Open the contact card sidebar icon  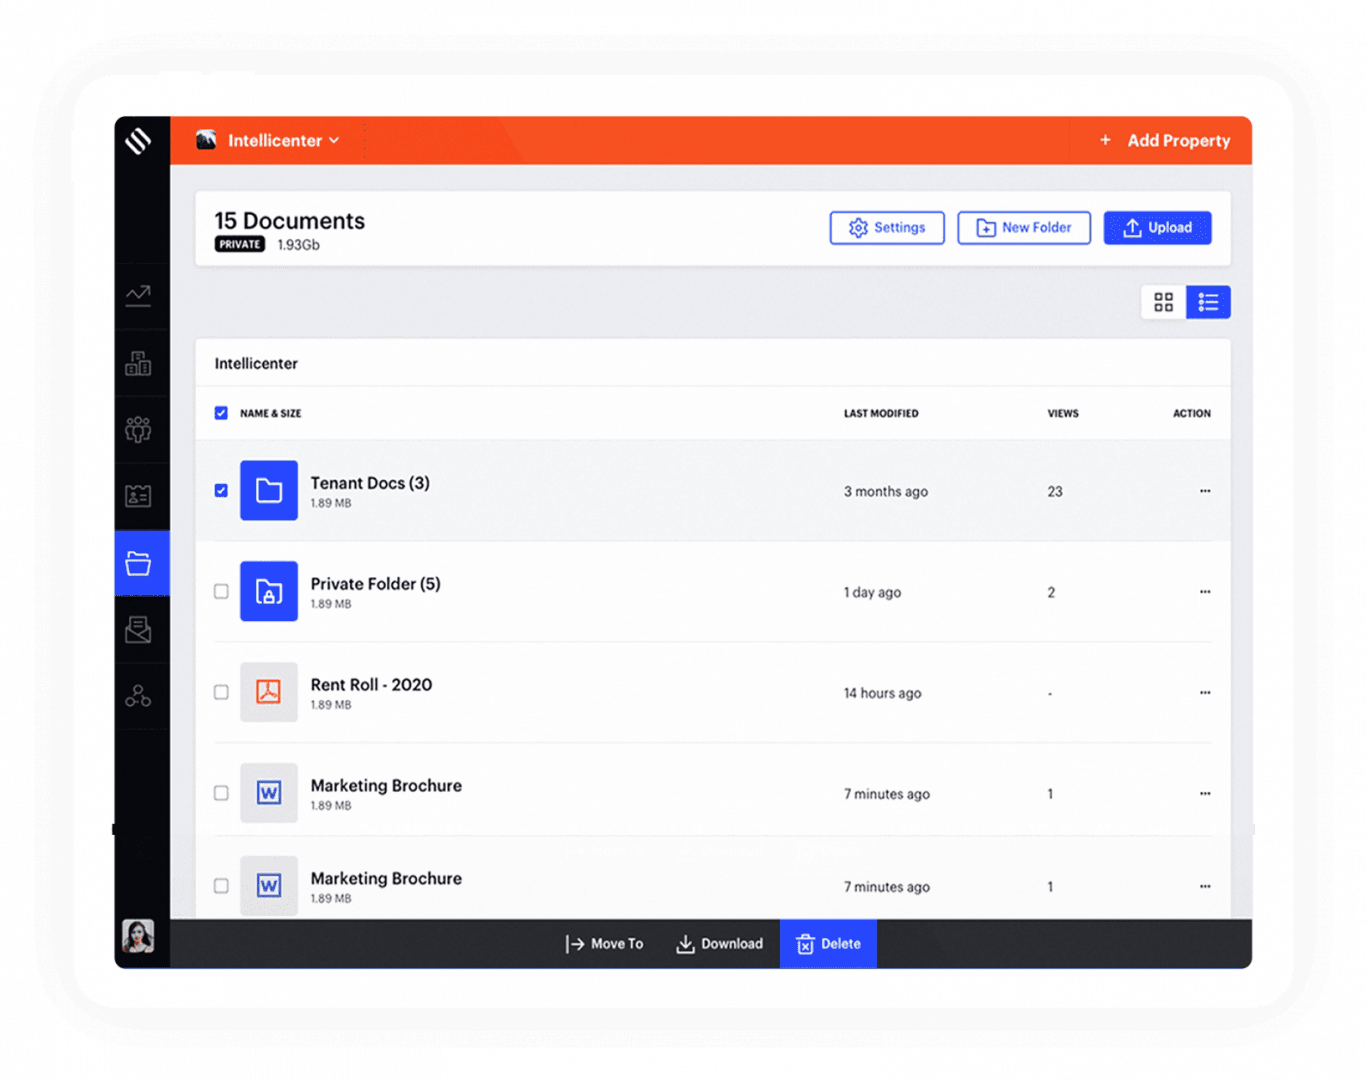coord(139,496)
